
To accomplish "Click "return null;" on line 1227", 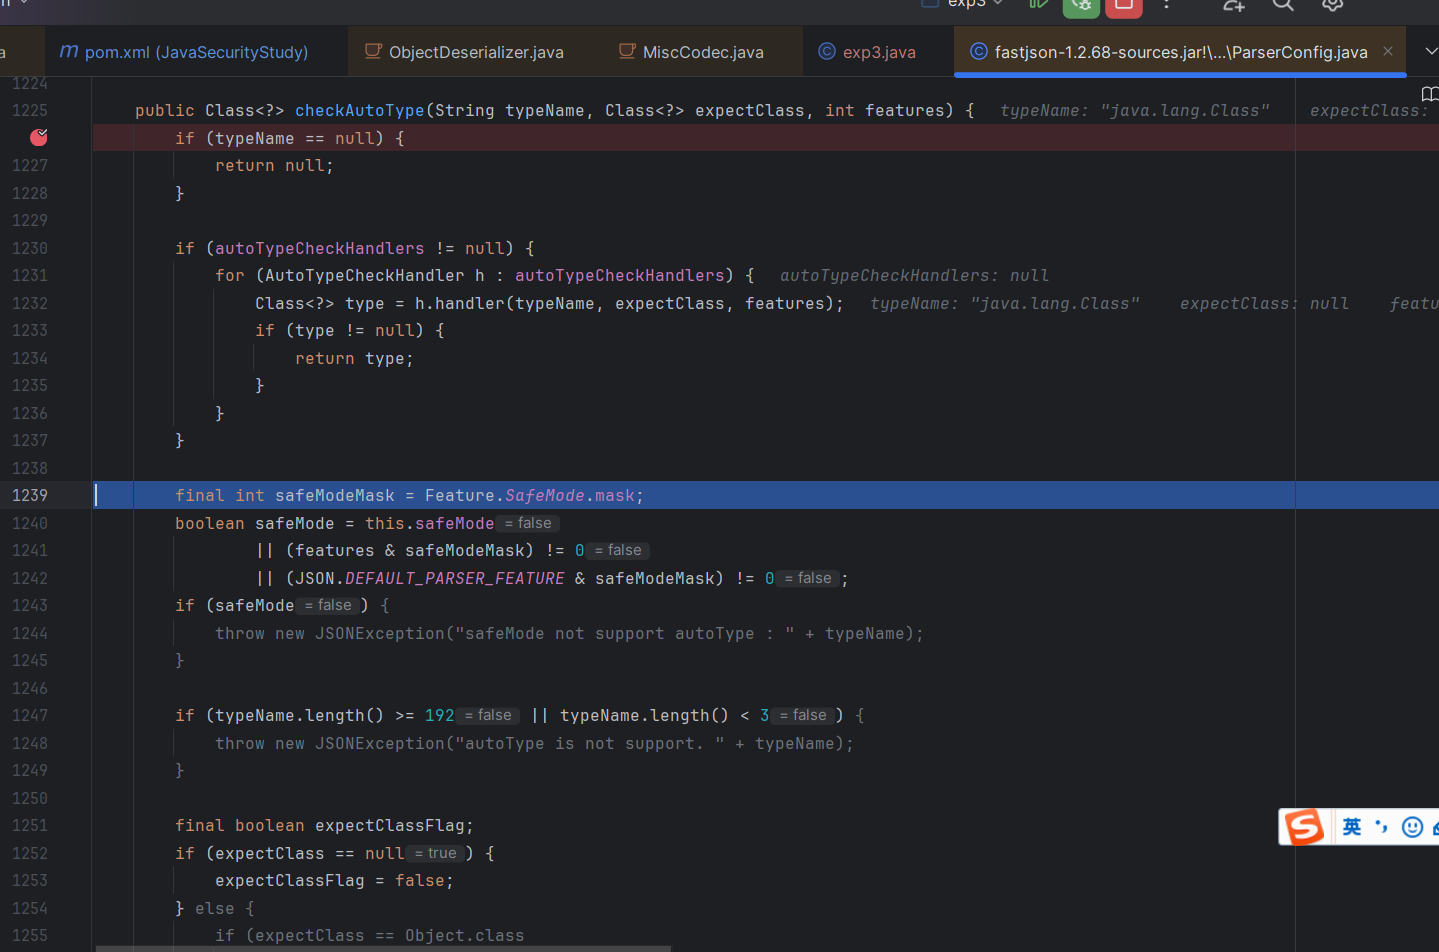I will pyautogui.click(x=274, y=165).
